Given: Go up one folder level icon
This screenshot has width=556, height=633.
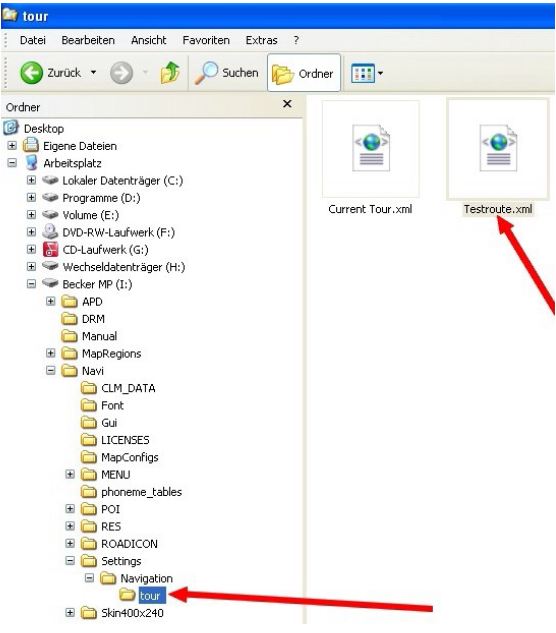Looking at the screenshot, I should tap(170, 73).
